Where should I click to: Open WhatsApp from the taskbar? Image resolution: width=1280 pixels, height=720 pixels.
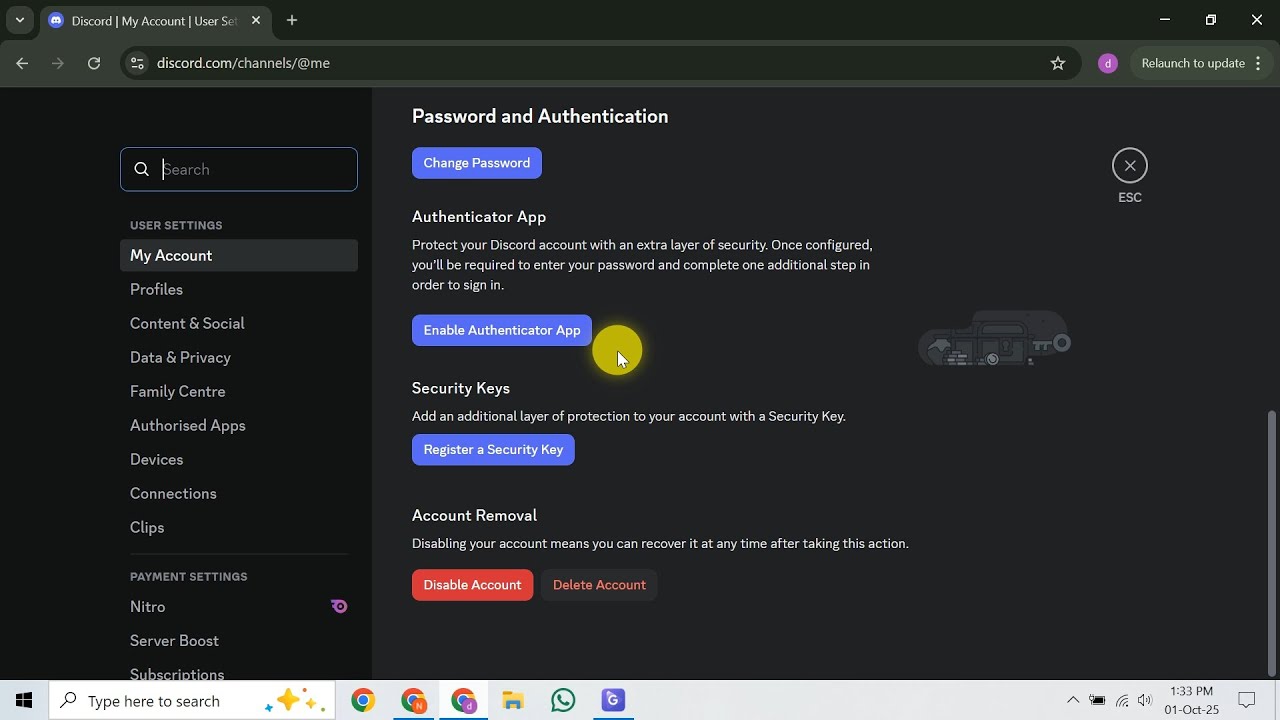563,700
